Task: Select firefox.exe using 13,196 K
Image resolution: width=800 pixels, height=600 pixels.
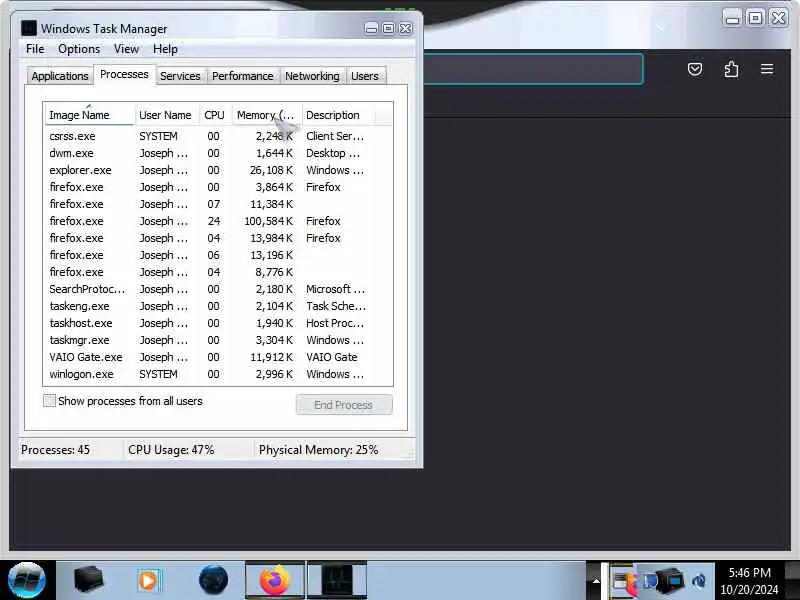Action: click(218, 255)
